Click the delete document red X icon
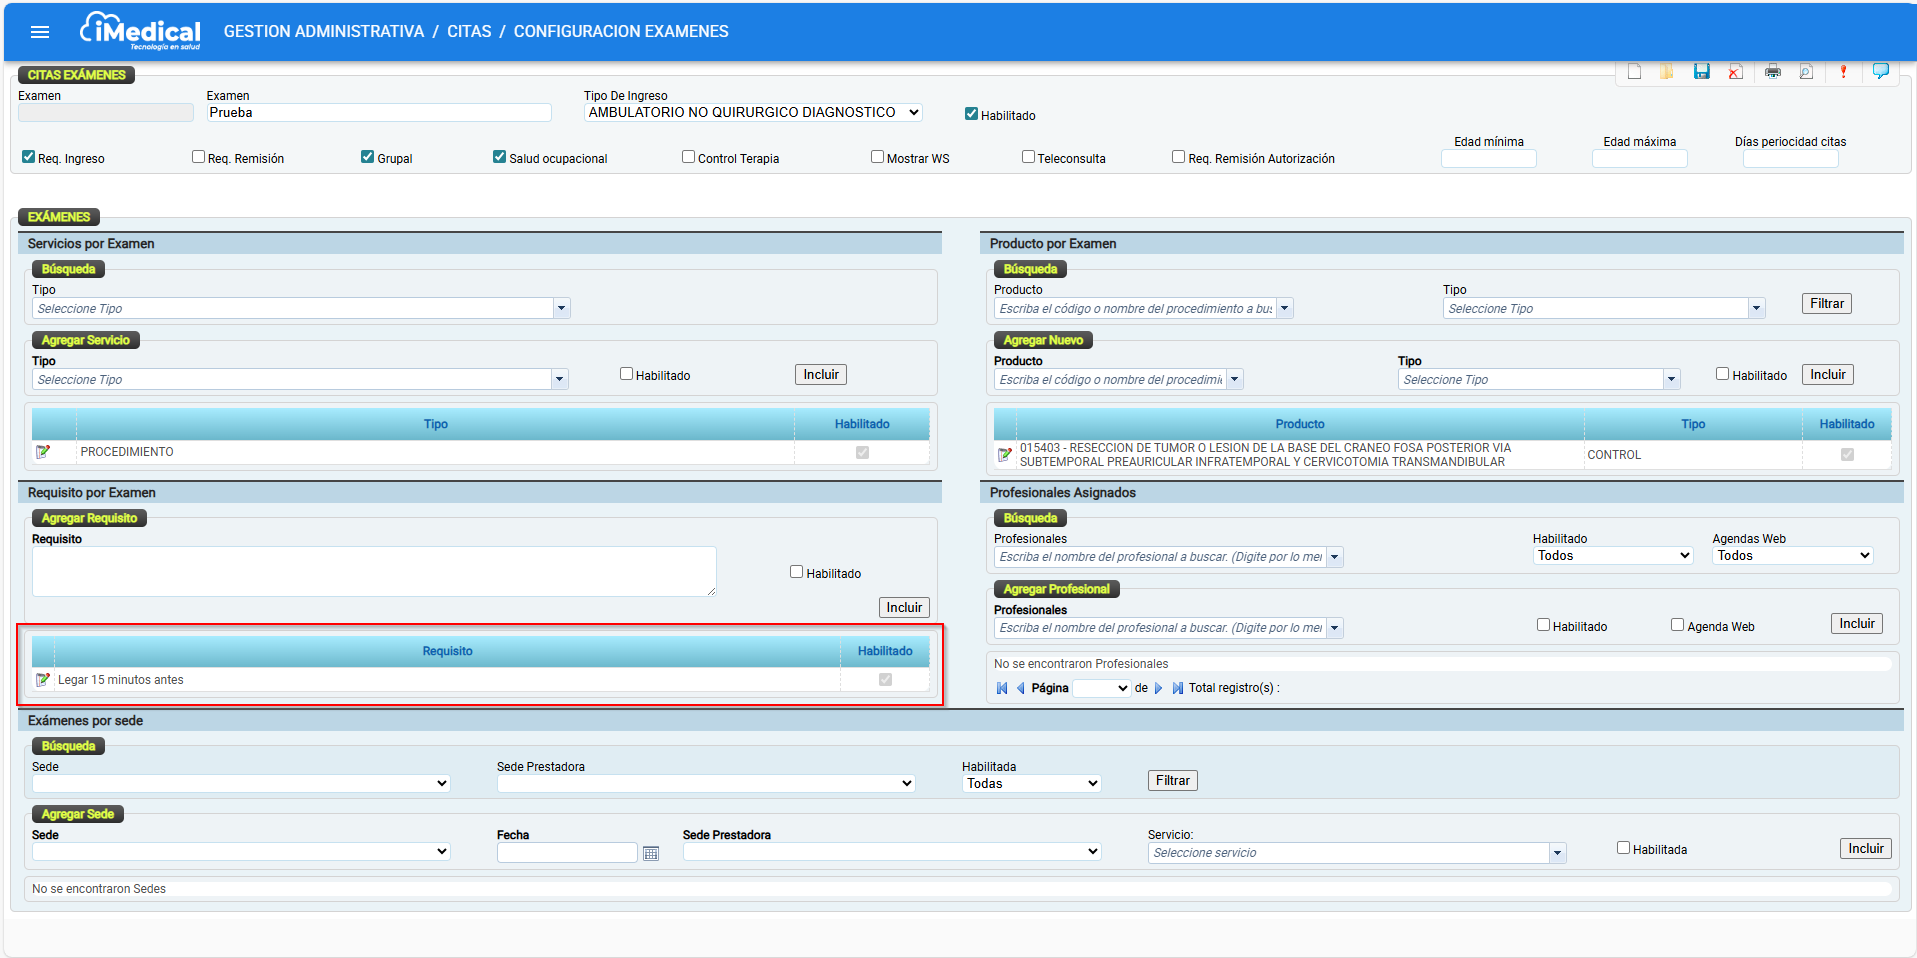1917x958 pixels. tap(1736, 72)
